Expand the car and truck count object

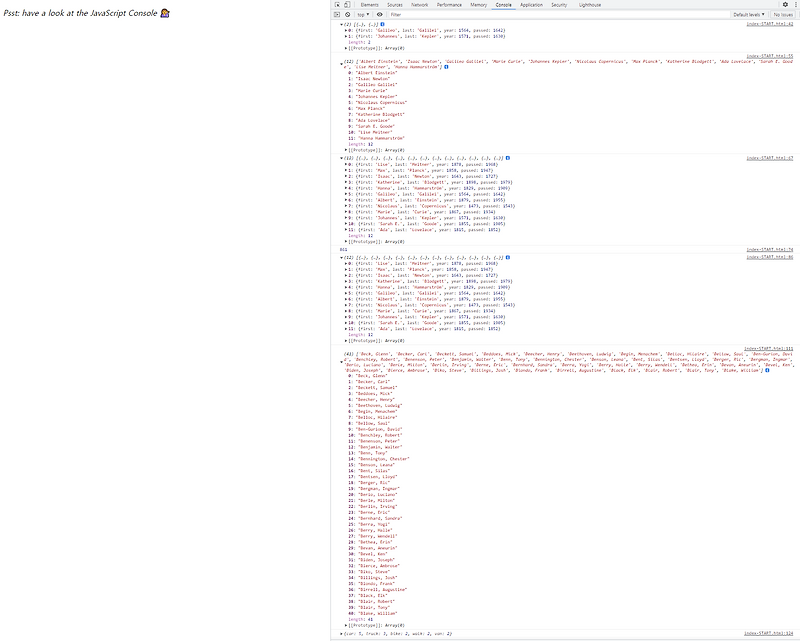coord(340,632)
